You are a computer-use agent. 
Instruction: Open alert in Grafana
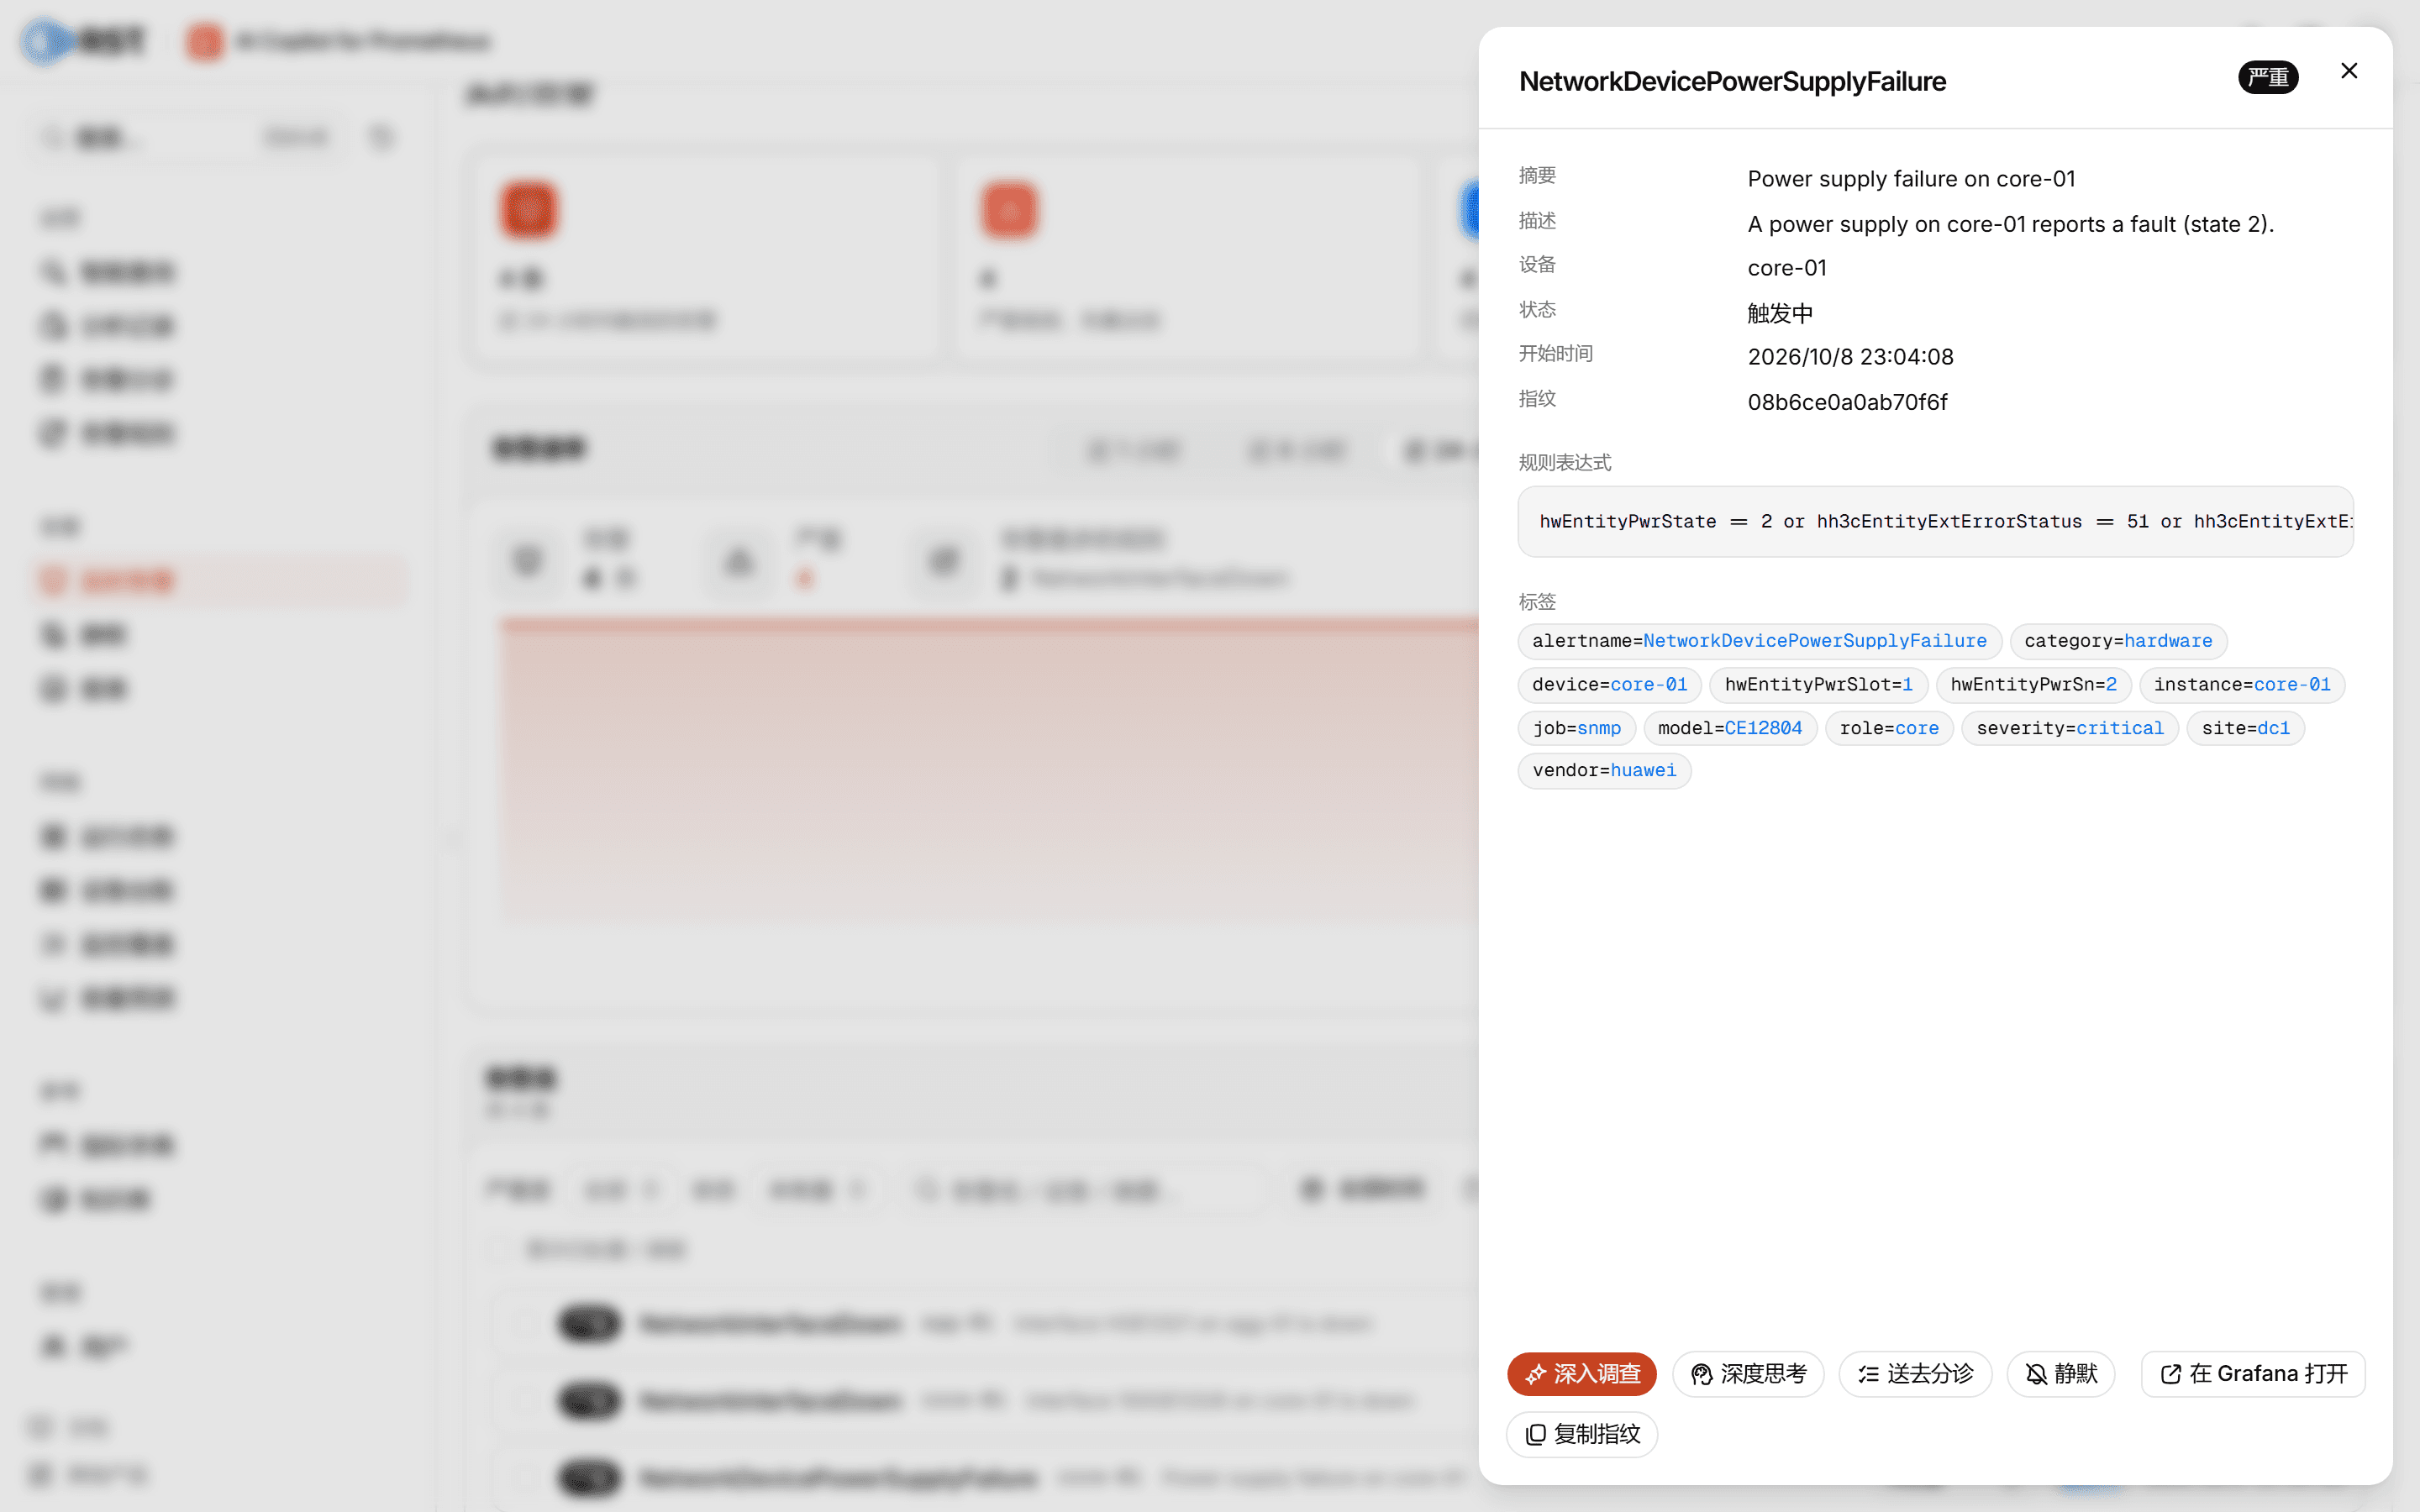coord(2253,1374)
